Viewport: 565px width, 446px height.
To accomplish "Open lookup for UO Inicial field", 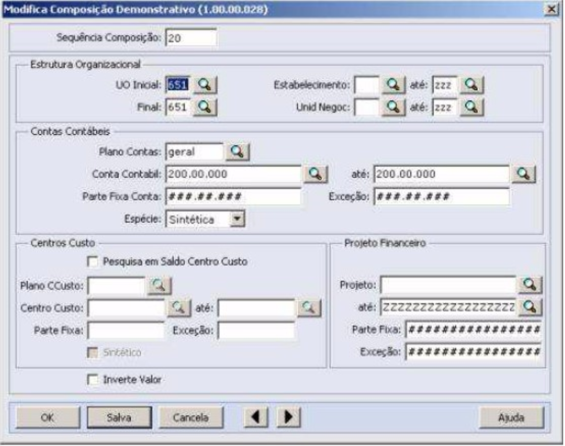I will point(205,85).
